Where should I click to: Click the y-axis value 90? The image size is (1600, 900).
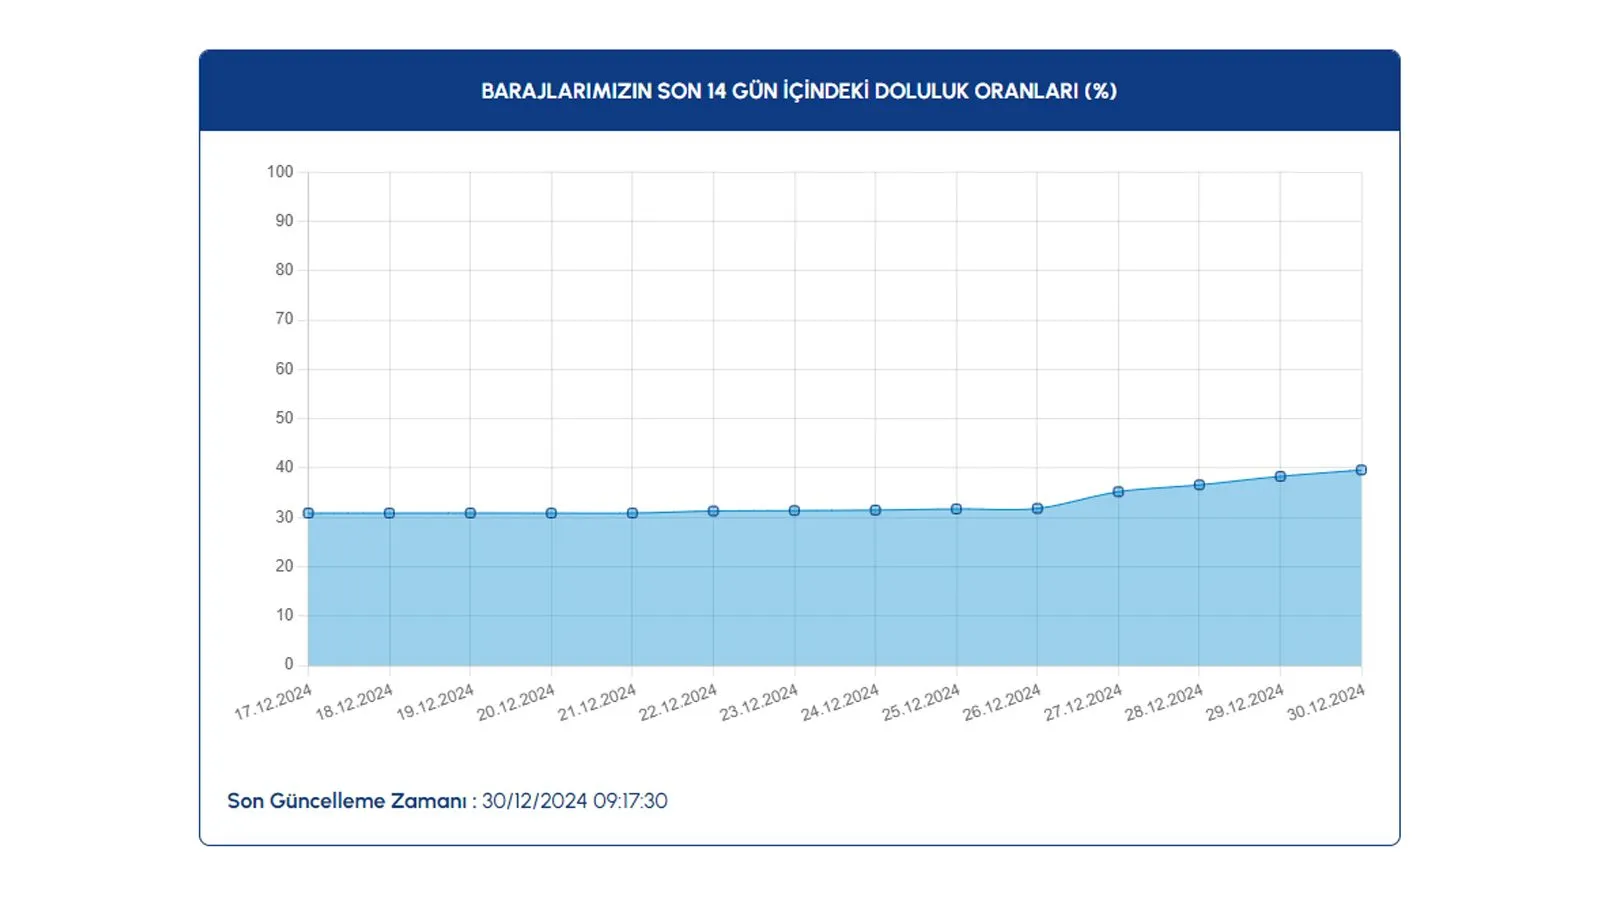285,221
